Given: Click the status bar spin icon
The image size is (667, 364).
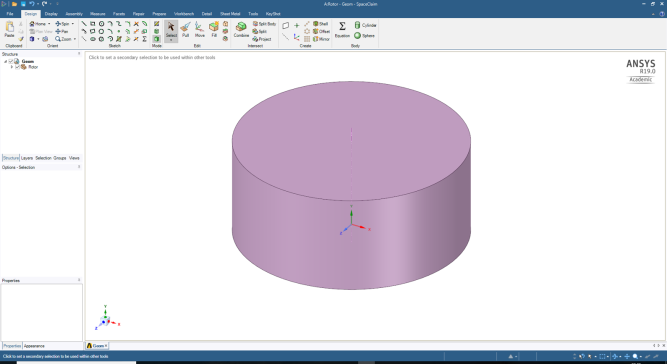Looking at the screenshot, I should [x=614, y=356].
